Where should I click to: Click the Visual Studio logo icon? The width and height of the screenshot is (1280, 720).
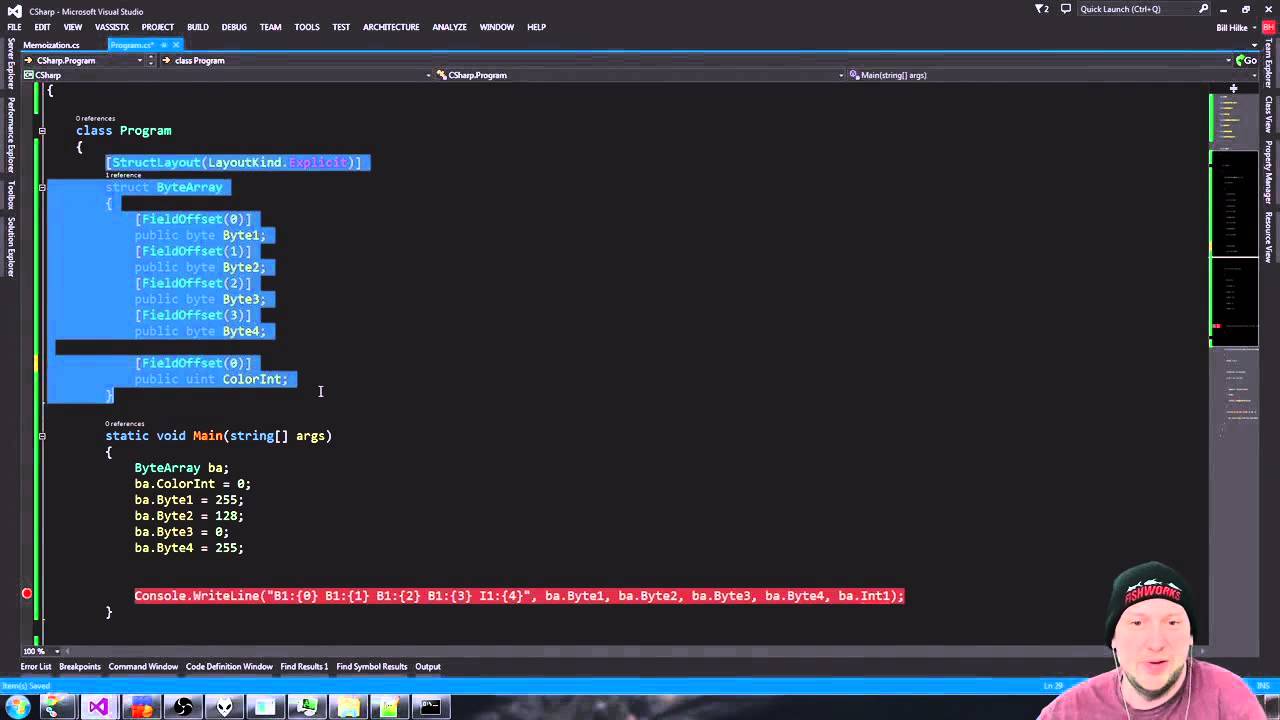(13, 11)
